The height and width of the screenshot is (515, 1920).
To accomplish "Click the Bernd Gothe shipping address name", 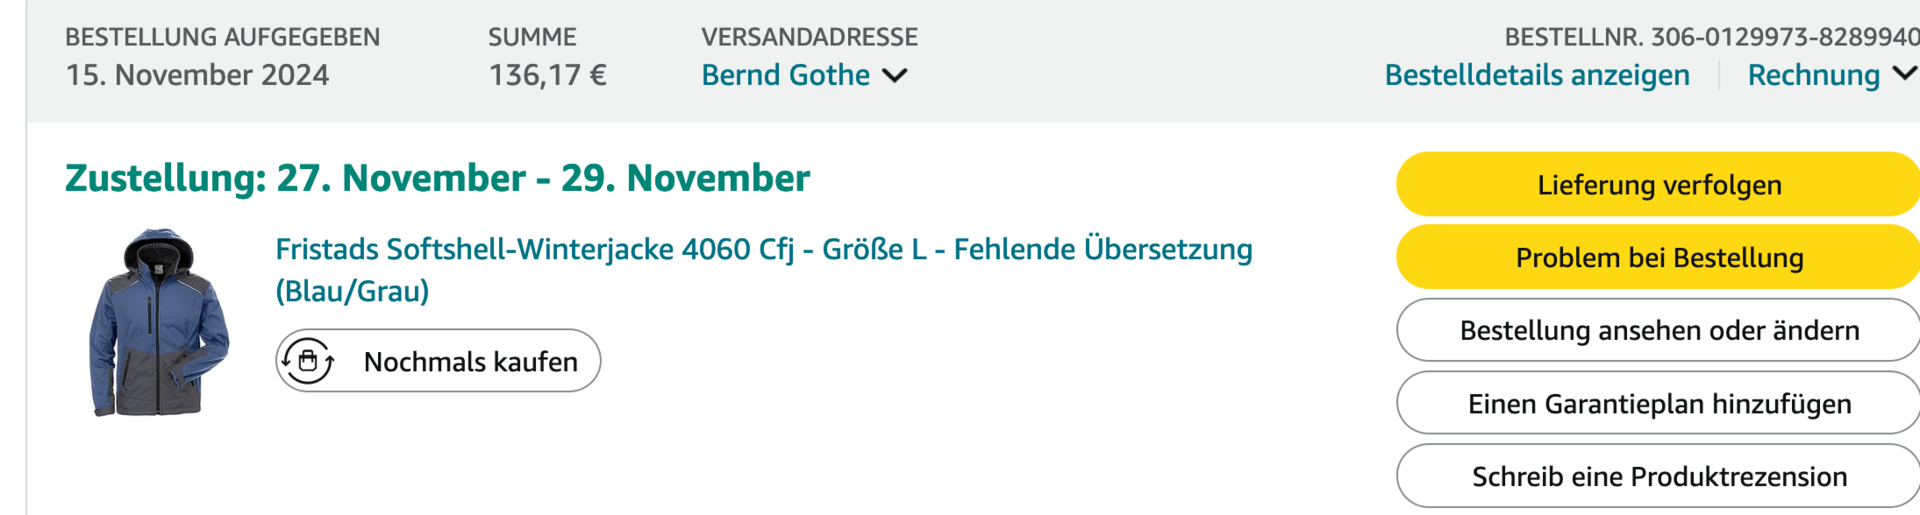I will (785, 75).
